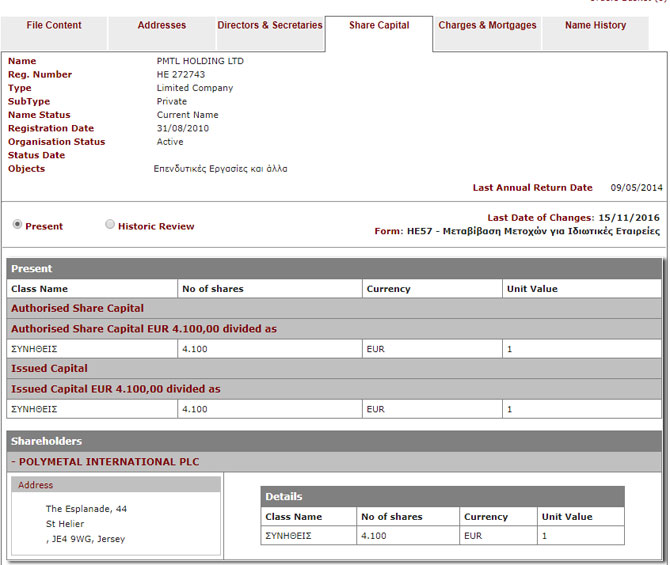Select the Historic Review radio button
This screenshot has width=670, height=565.
(110, 224)
